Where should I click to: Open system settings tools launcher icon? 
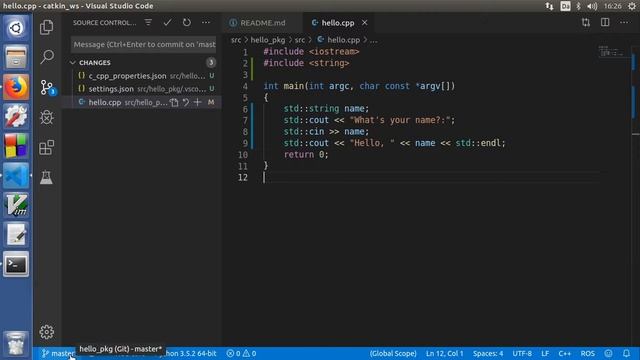coord(16,116)
